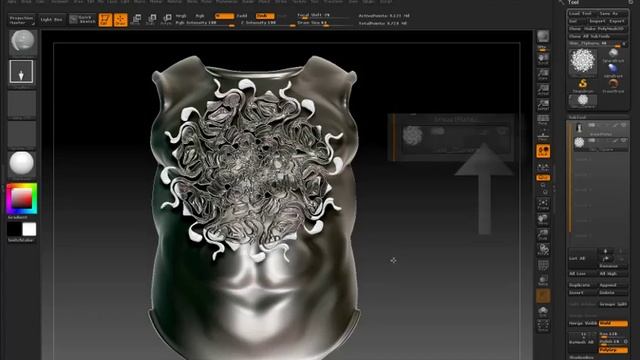The height and width of the screenshot is (360, 640).
Task: Open the current brush thumbnail popup
Action: tap(23, 42)
